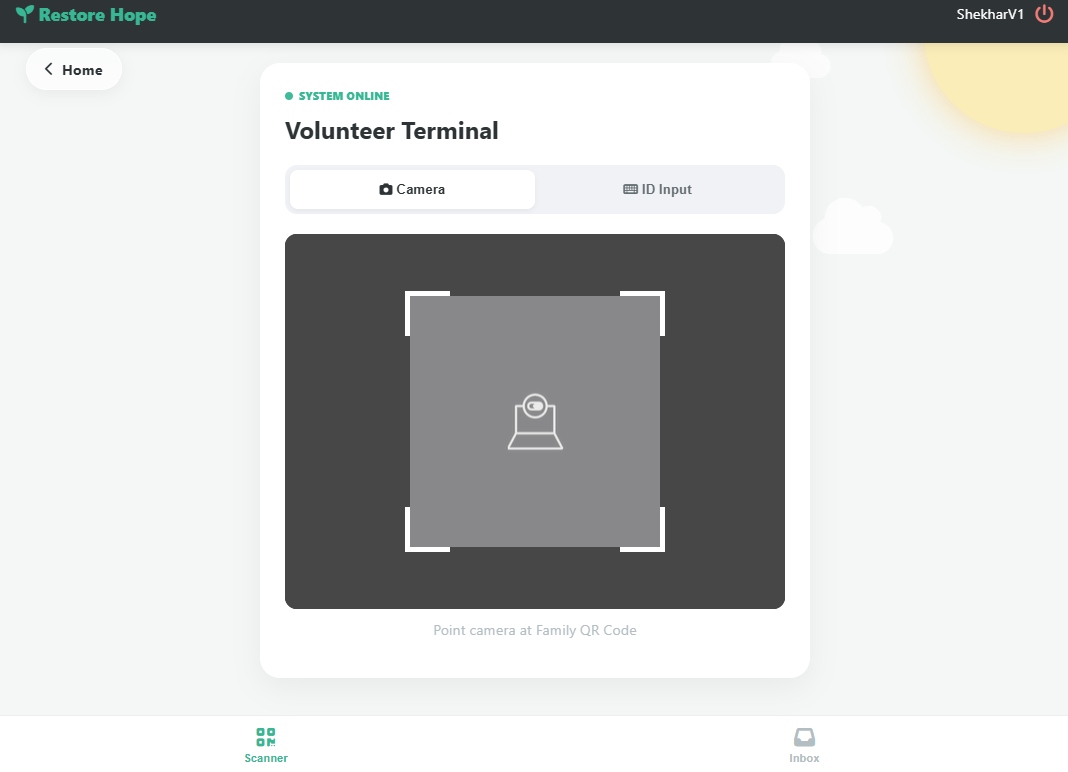Toggle to manual ID entry mode
This screenshot has width=1068, height=772.
coord(658,189)
